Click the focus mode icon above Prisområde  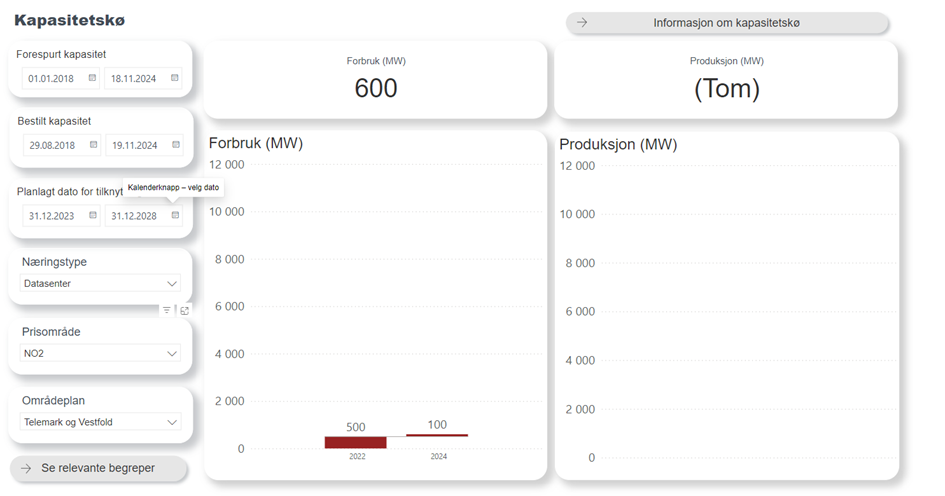[x=185, y=311]
